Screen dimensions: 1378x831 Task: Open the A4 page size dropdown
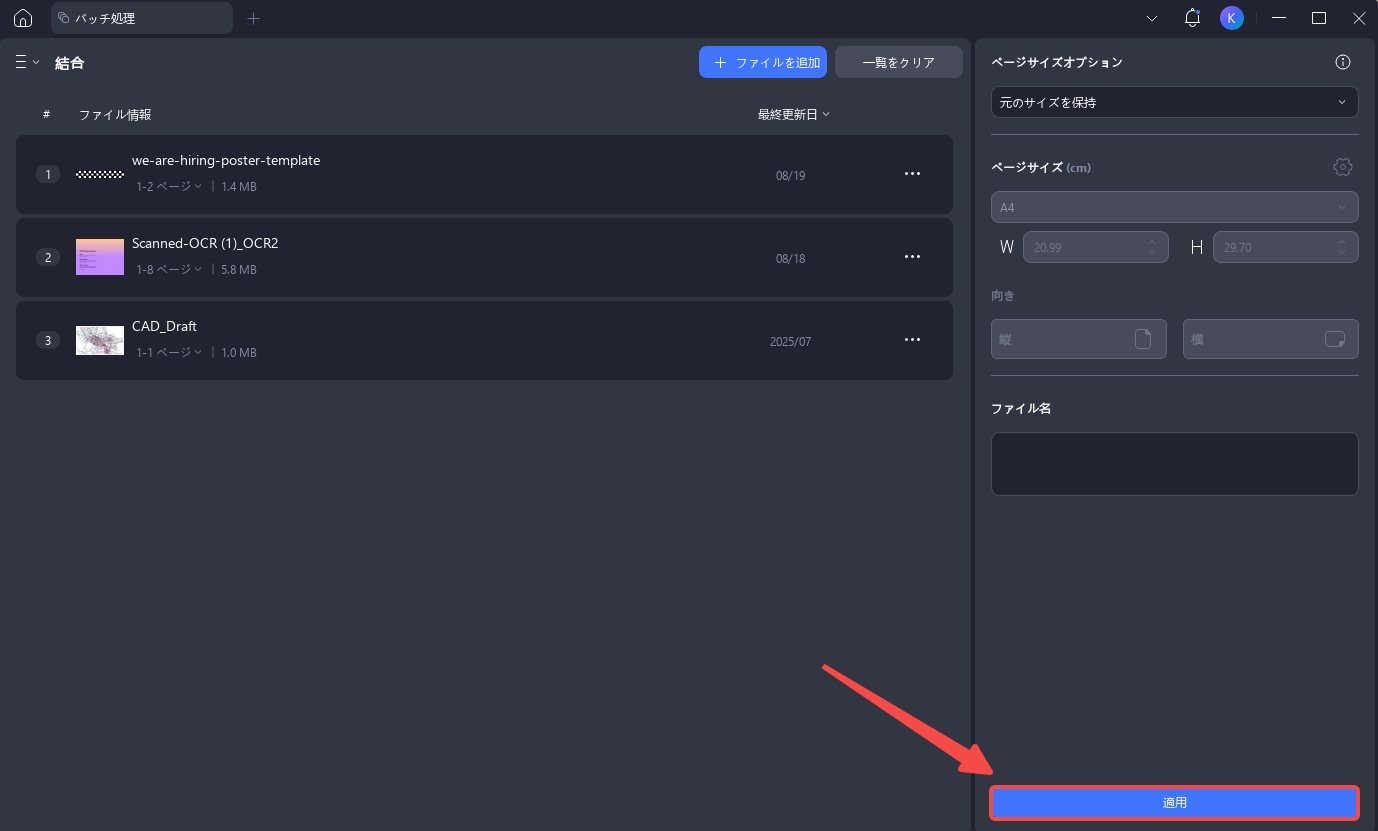pos(1174,207)
